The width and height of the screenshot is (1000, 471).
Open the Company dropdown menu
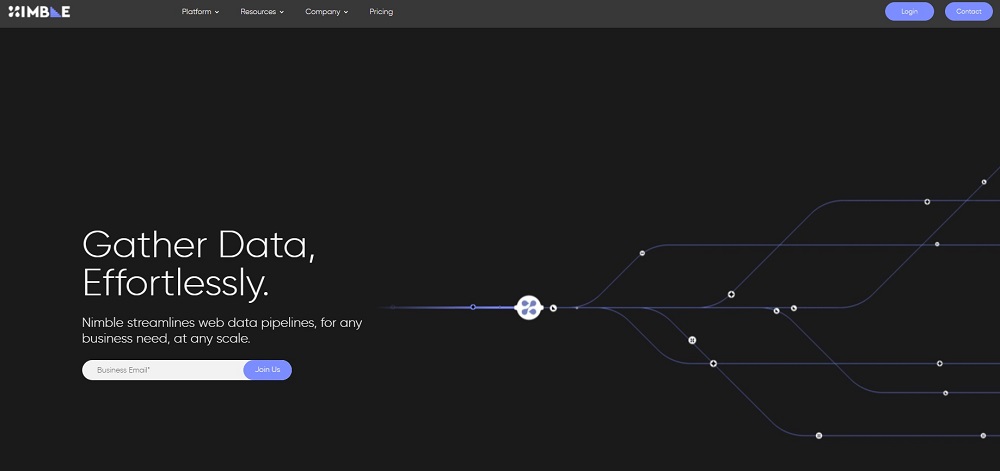coord(327,11)
